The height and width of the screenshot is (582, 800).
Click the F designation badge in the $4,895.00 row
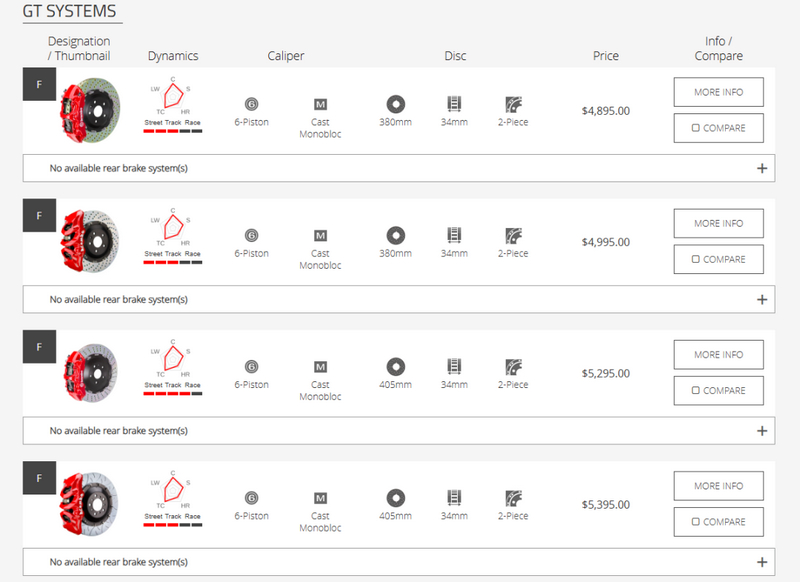click(x=39, y=84)
